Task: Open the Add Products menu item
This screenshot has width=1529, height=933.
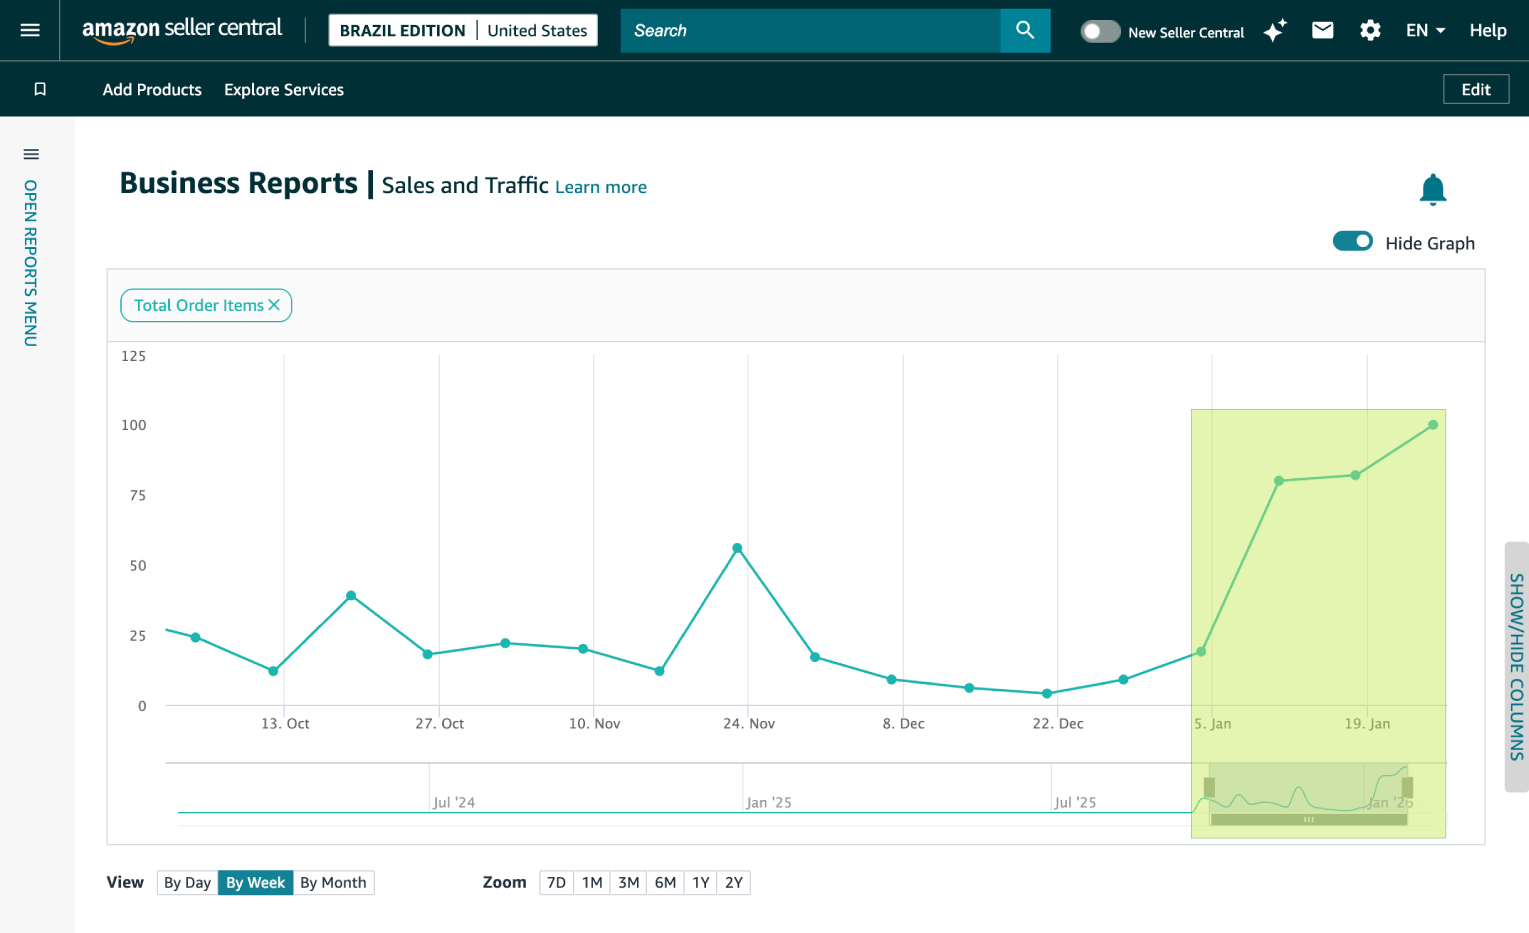Action: click(152, 89)
